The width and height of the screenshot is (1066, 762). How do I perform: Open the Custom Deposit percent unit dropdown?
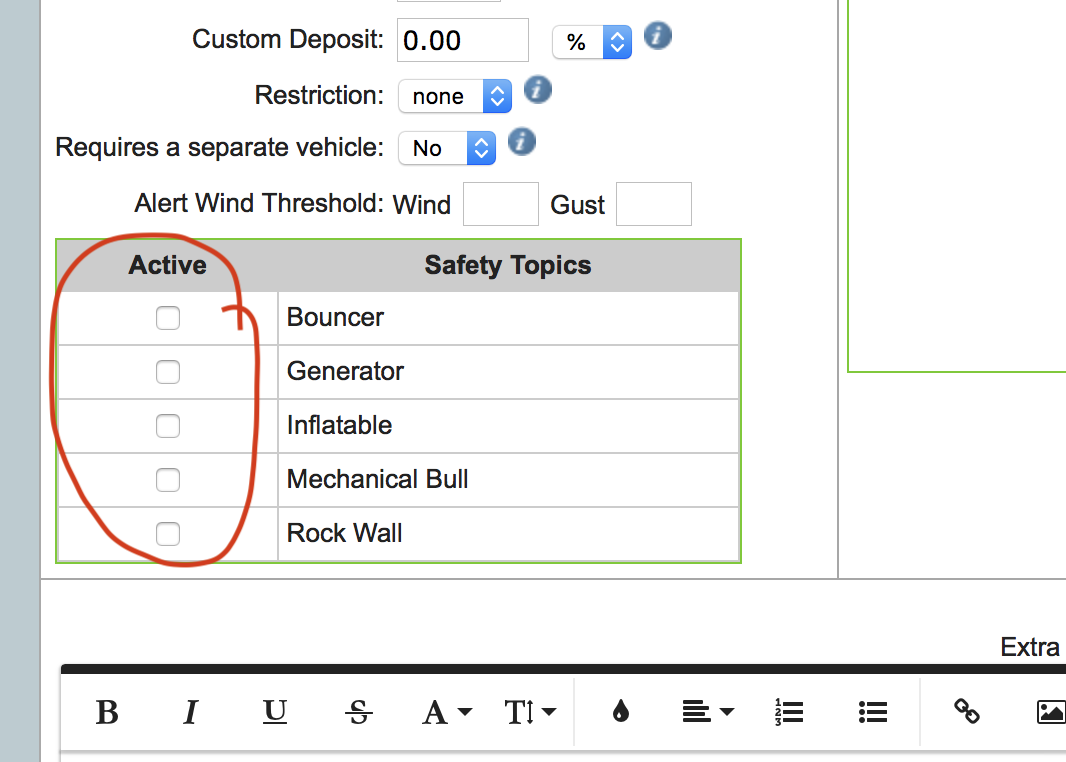pyautogui.click(x=592, y=42)
